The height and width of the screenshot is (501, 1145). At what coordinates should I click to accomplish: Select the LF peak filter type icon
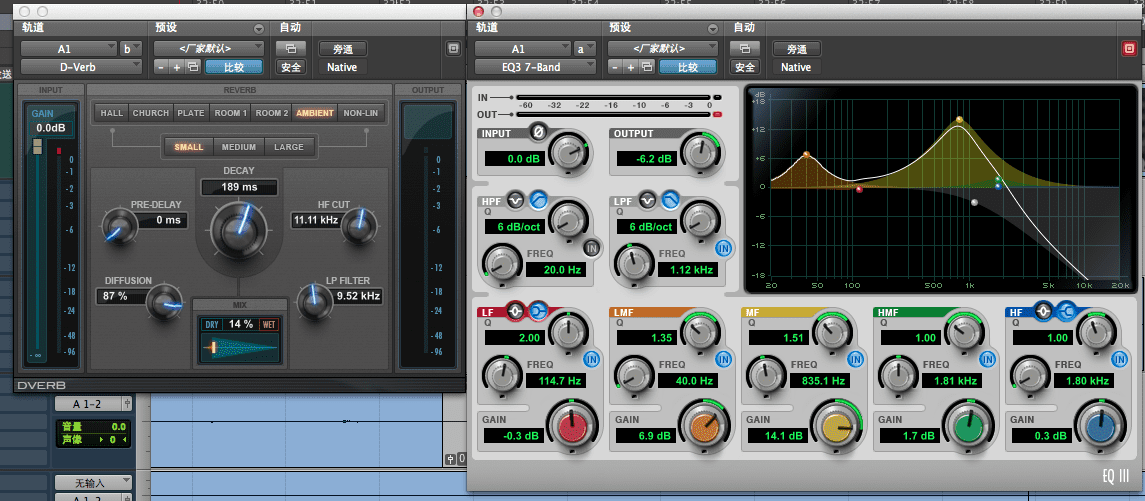click(x=516, y=311)
